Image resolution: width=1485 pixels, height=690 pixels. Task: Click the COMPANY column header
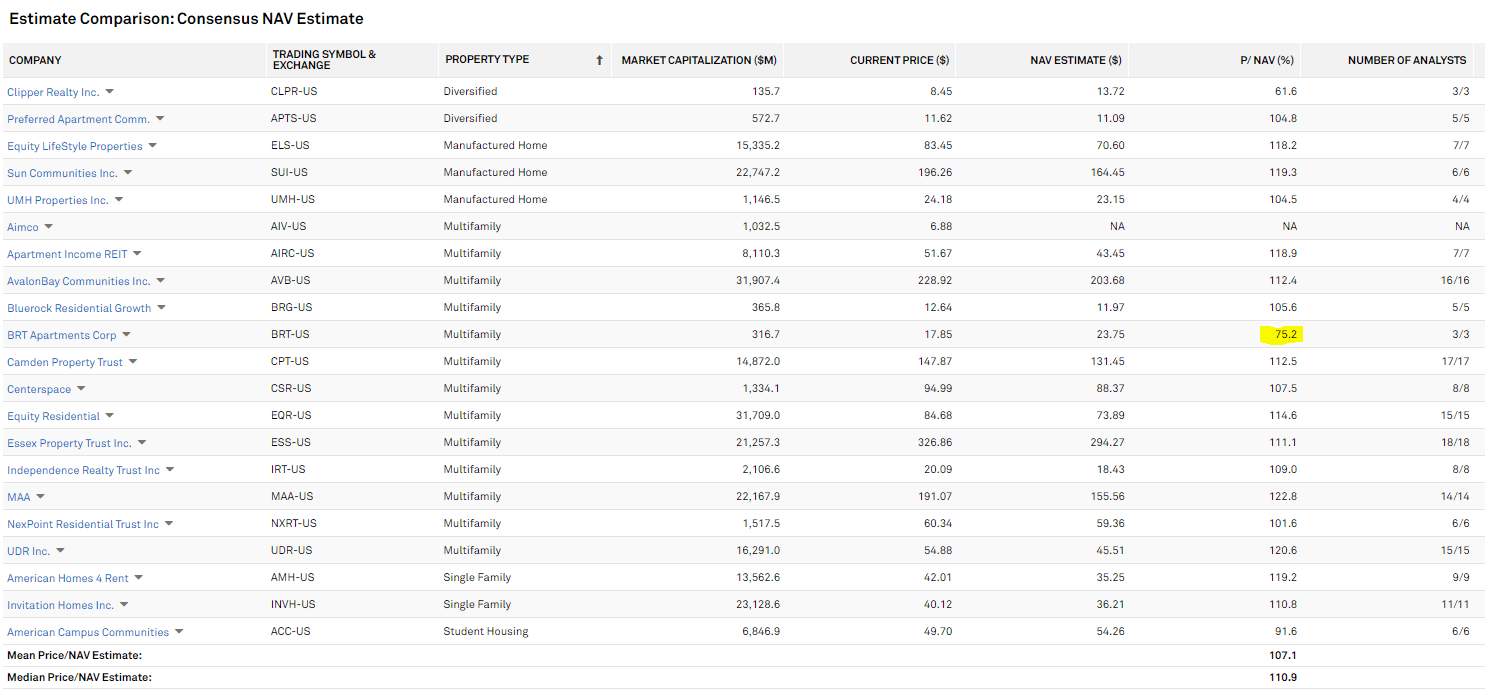click(35, 60)
